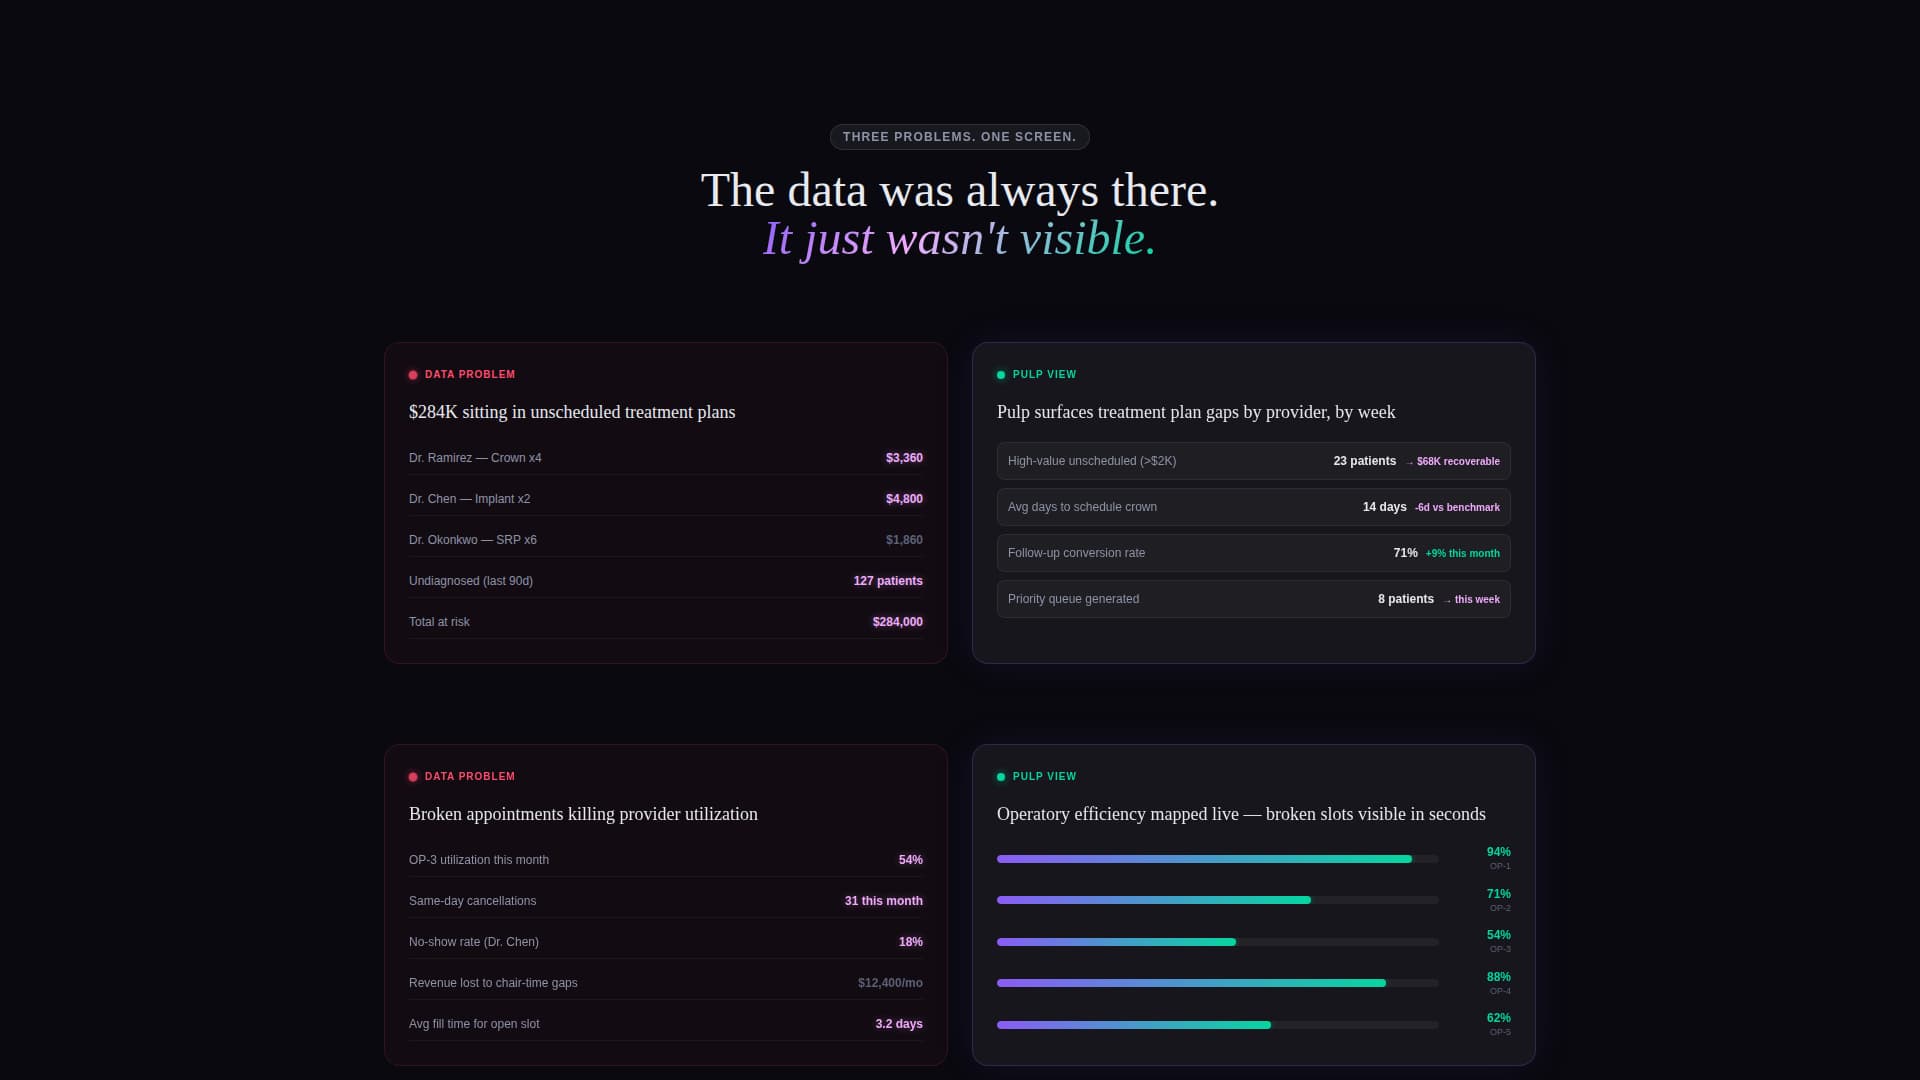Click the green dot in the Operatory efficiency card

pos(1001,777)
